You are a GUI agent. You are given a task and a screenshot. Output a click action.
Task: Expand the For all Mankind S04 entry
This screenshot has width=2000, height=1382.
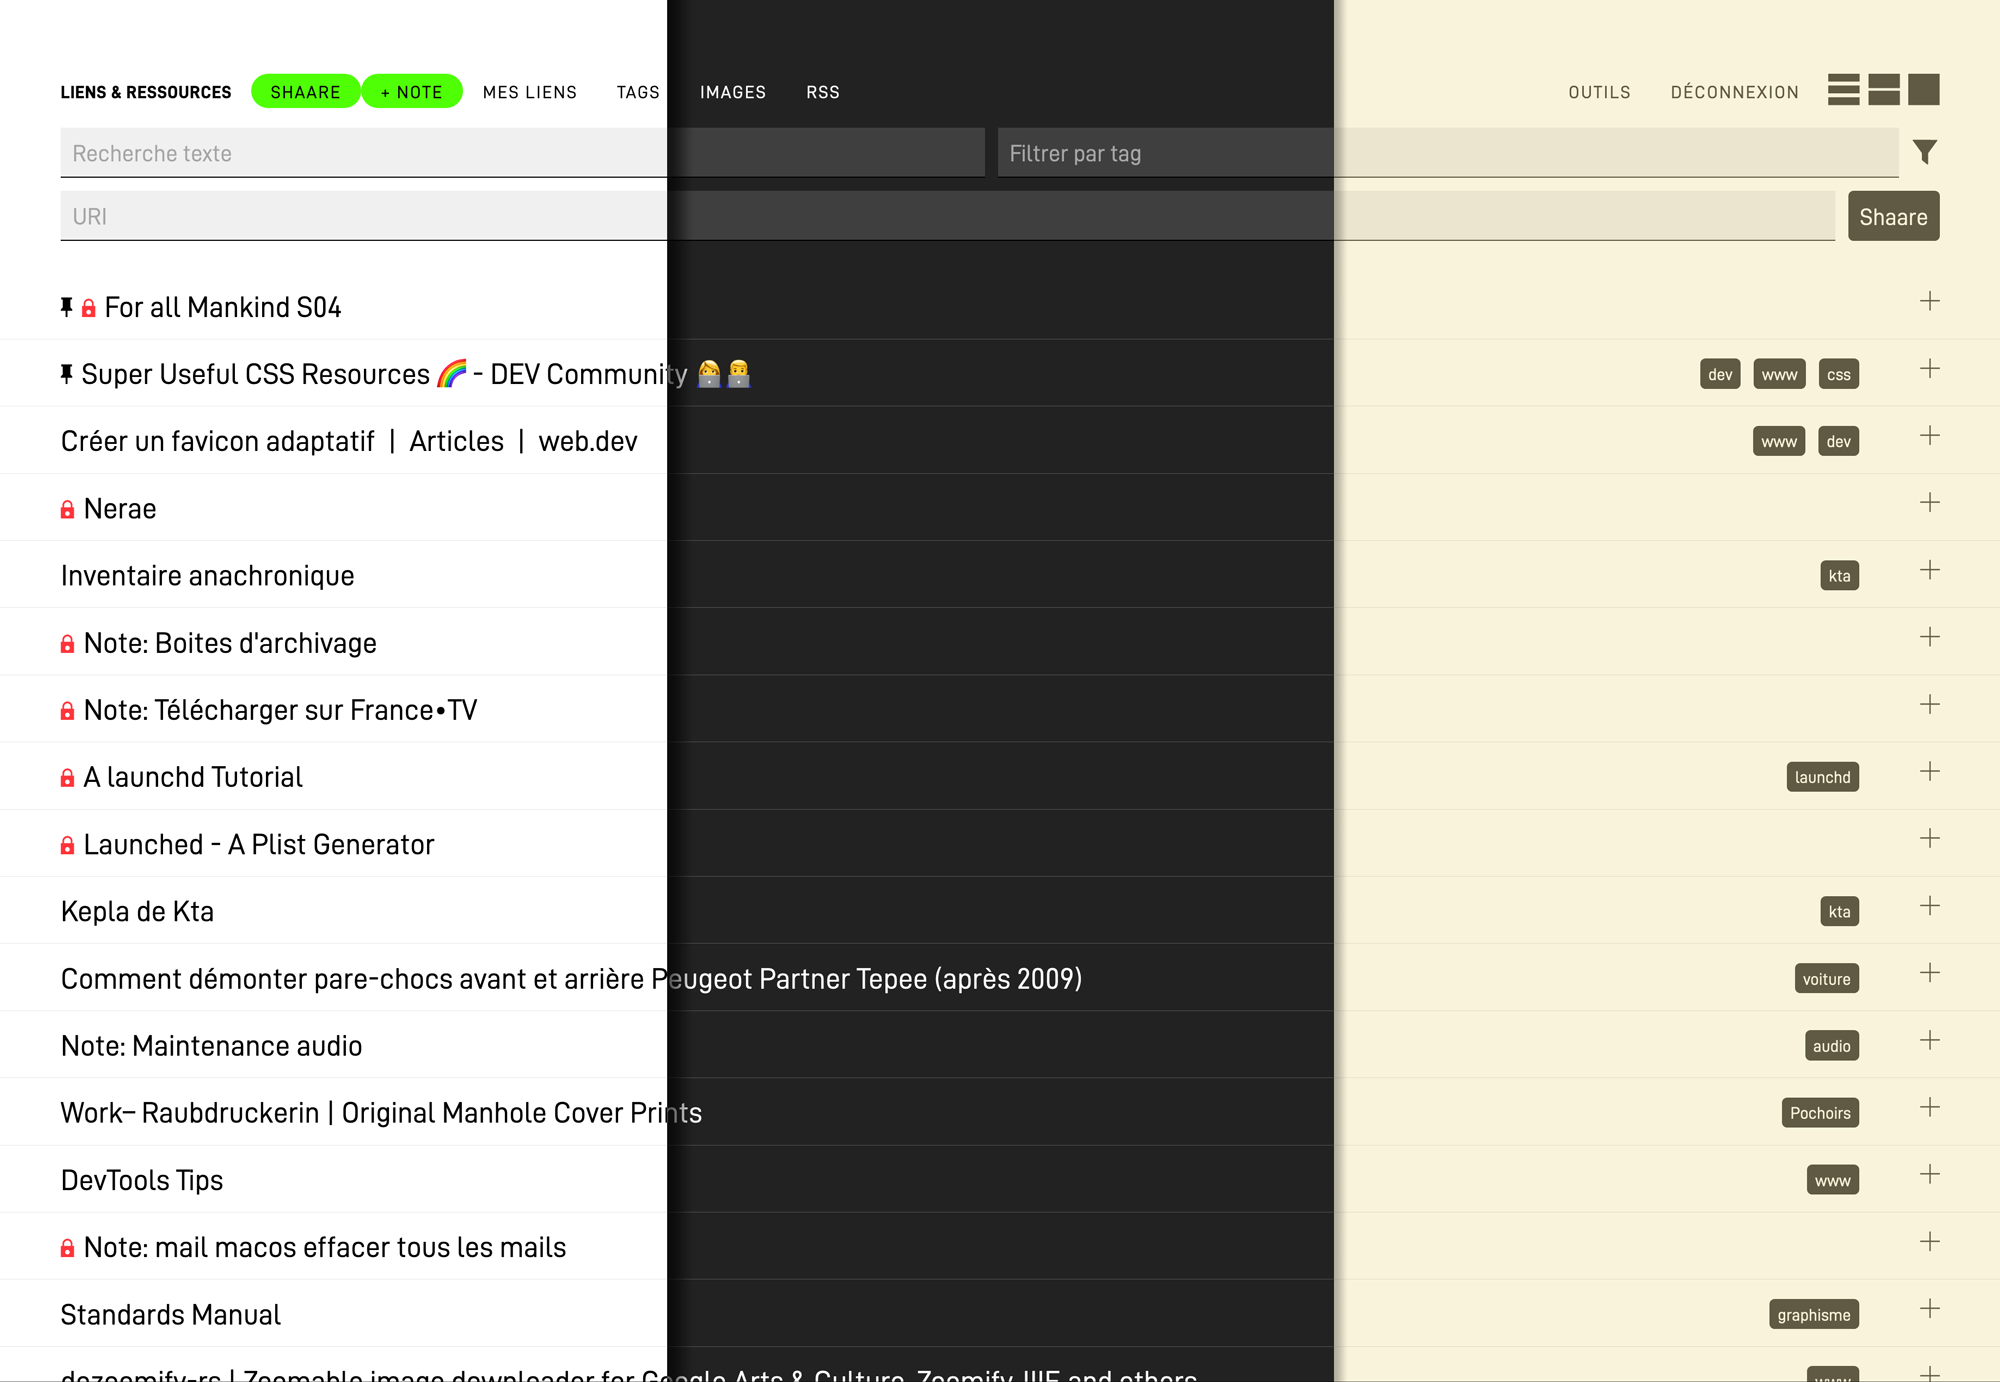[x=1930, y=301]
